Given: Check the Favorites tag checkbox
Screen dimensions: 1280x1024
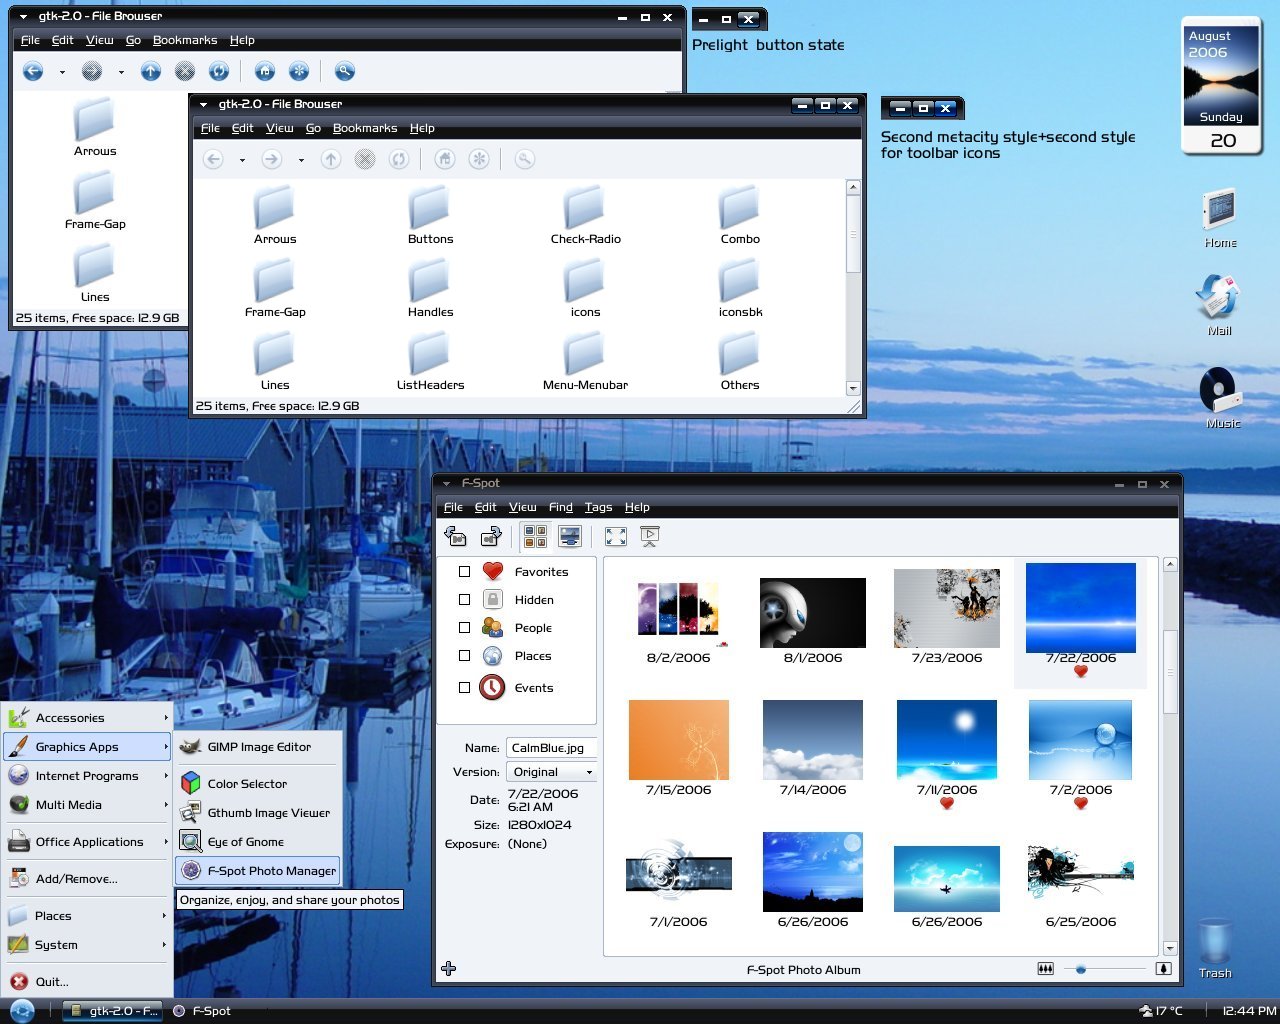Looking at the screenshot, I should [464, 572].
